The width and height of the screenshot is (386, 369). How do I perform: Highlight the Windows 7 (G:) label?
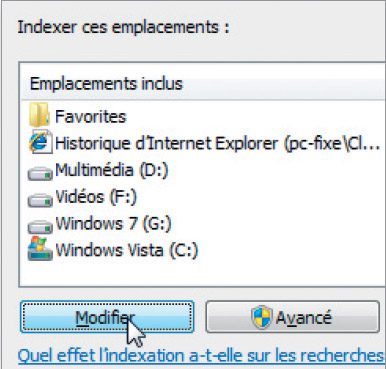113,224
